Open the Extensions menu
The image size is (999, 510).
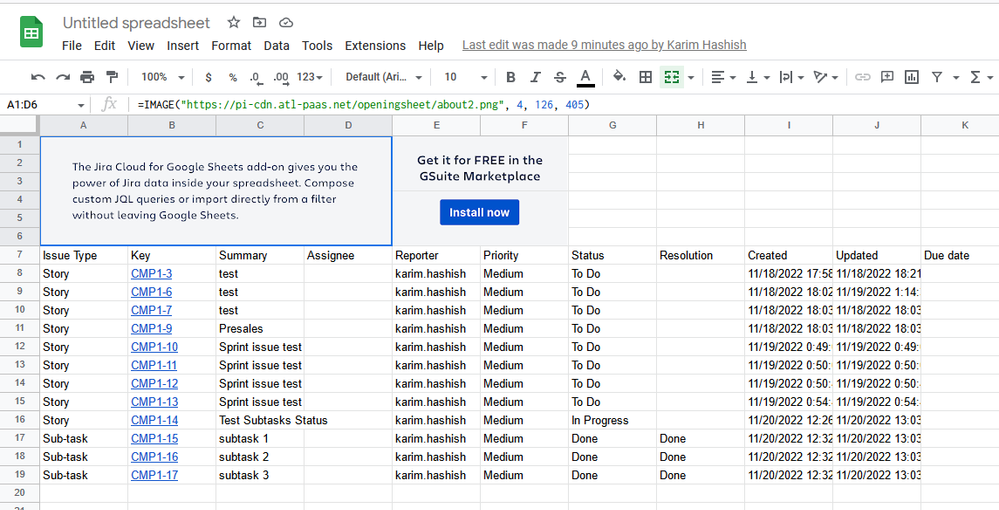[x=375, y=46]
